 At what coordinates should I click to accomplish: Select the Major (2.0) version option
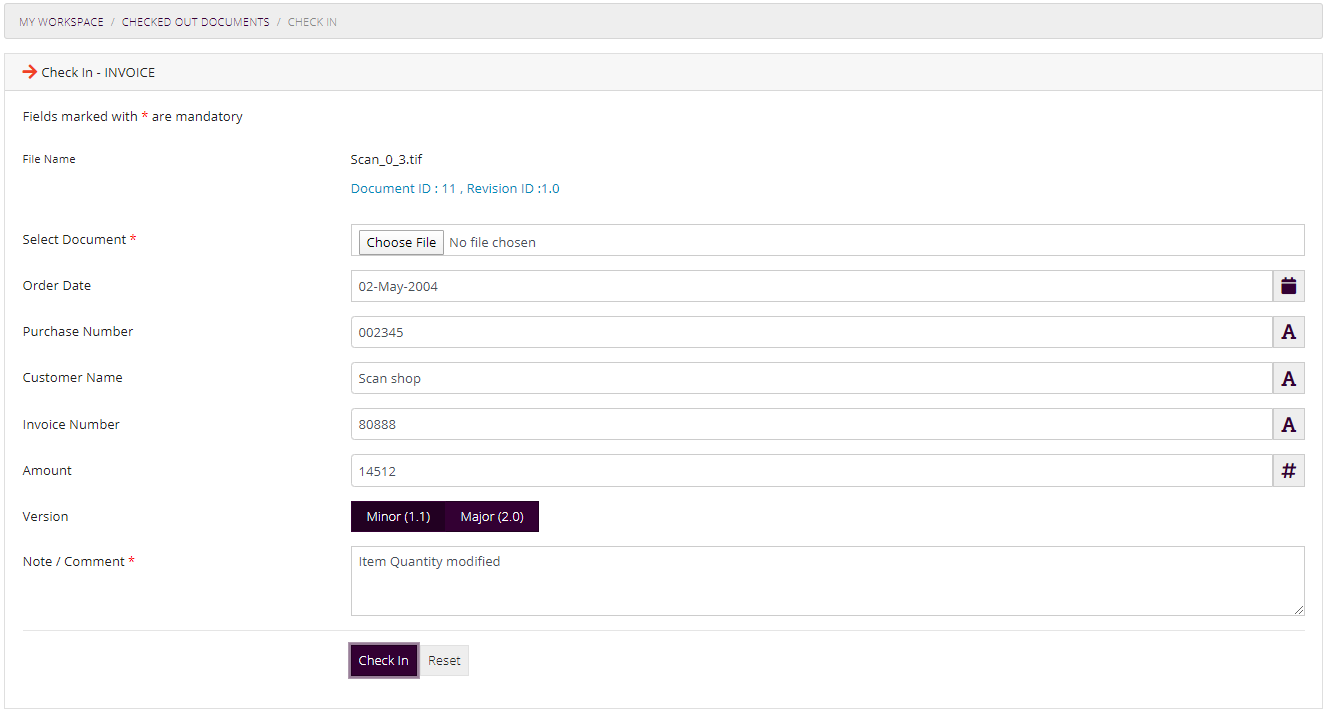492,517
